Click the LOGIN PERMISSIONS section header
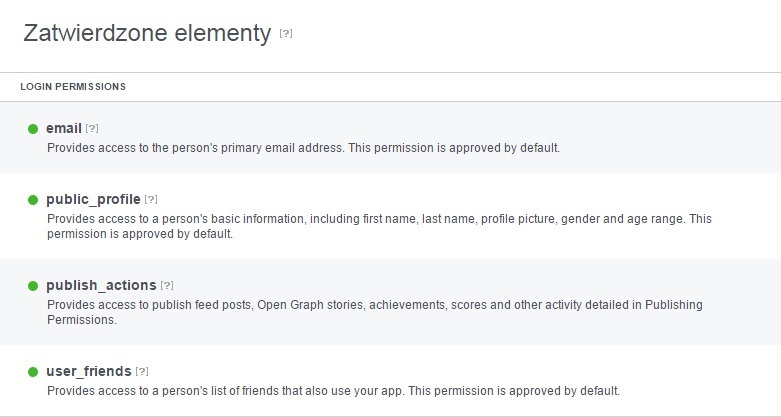Viewport: 781px width, 417px height. (73, 87)
